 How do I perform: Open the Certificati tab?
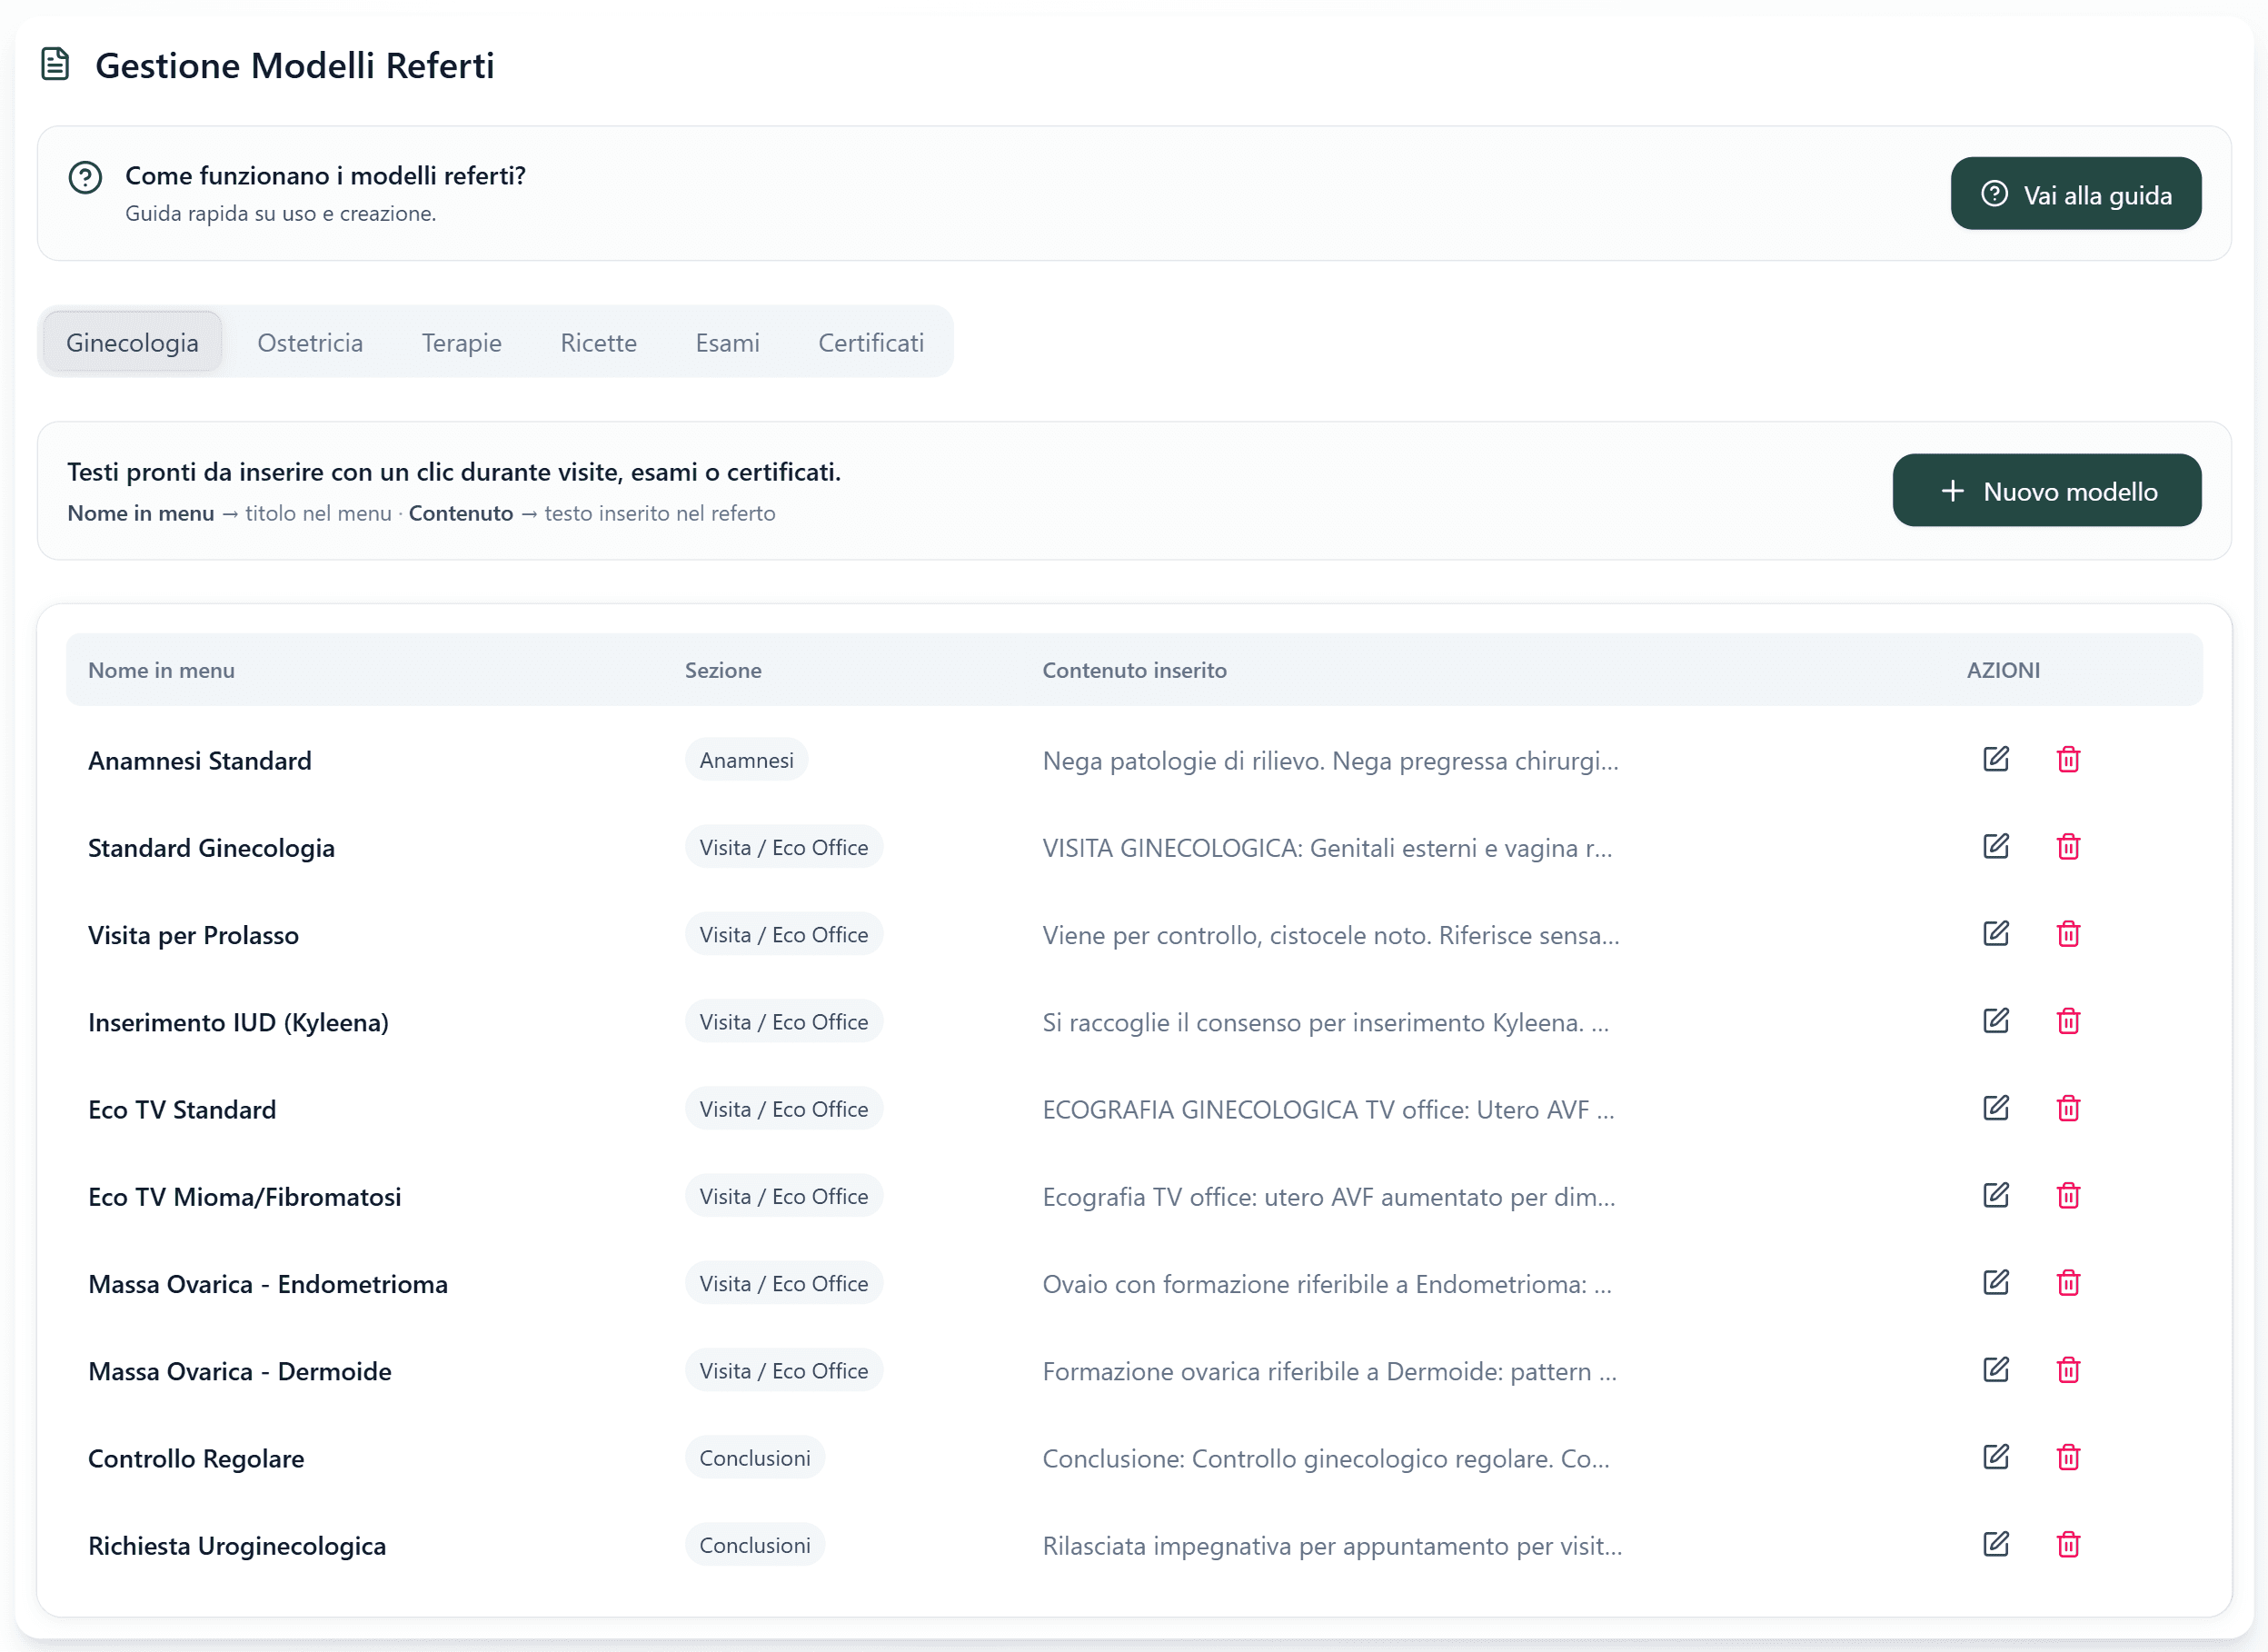(871, 342)
